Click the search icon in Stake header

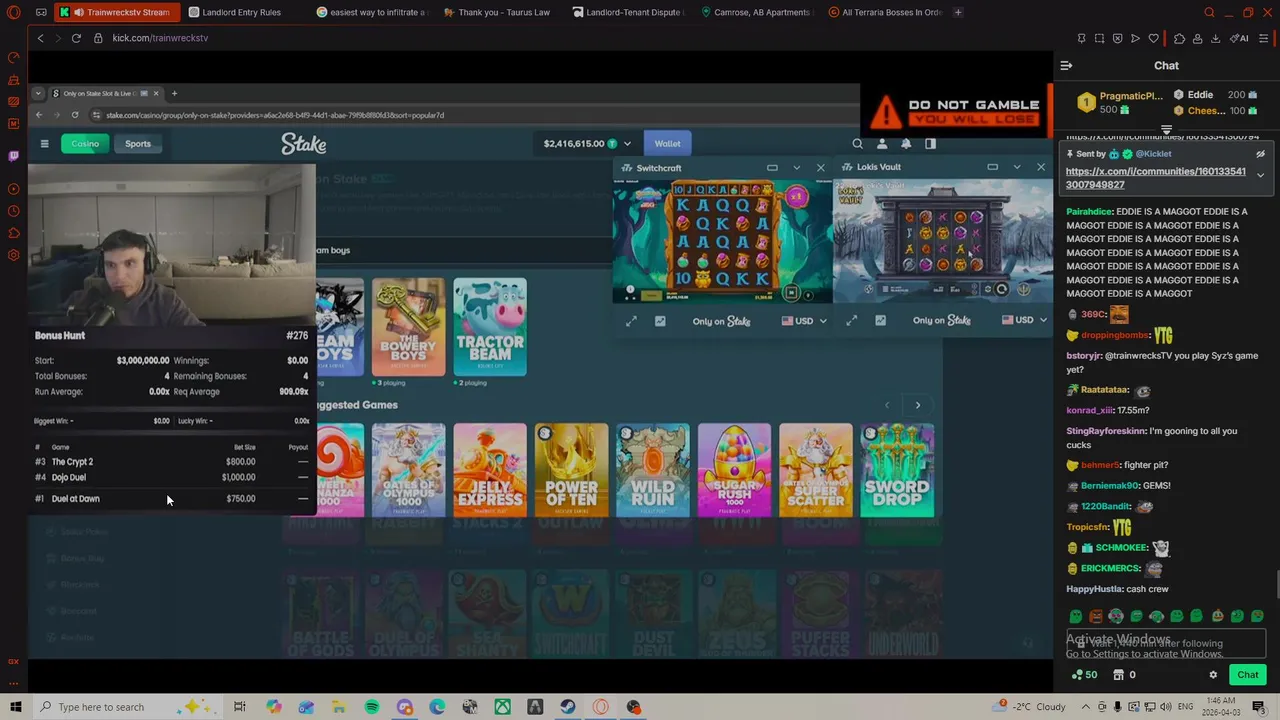coord(857,144)
